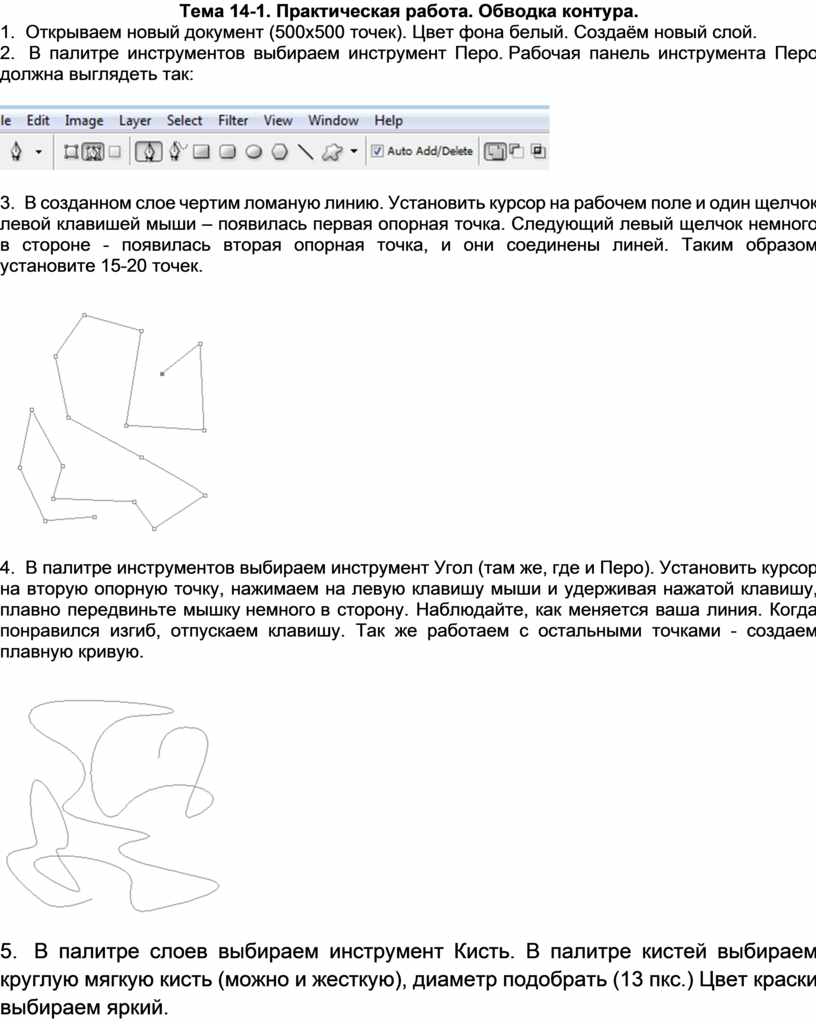
Task: Open the Window menu
Action: click(333, 121)
